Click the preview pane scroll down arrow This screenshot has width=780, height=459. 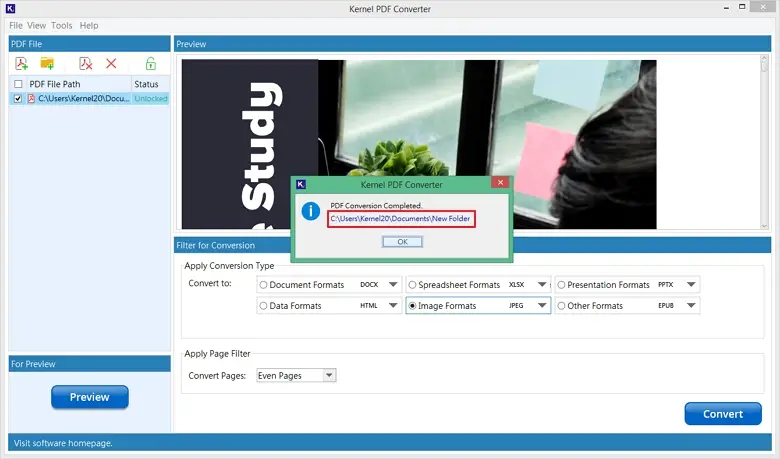coord(764,226)
